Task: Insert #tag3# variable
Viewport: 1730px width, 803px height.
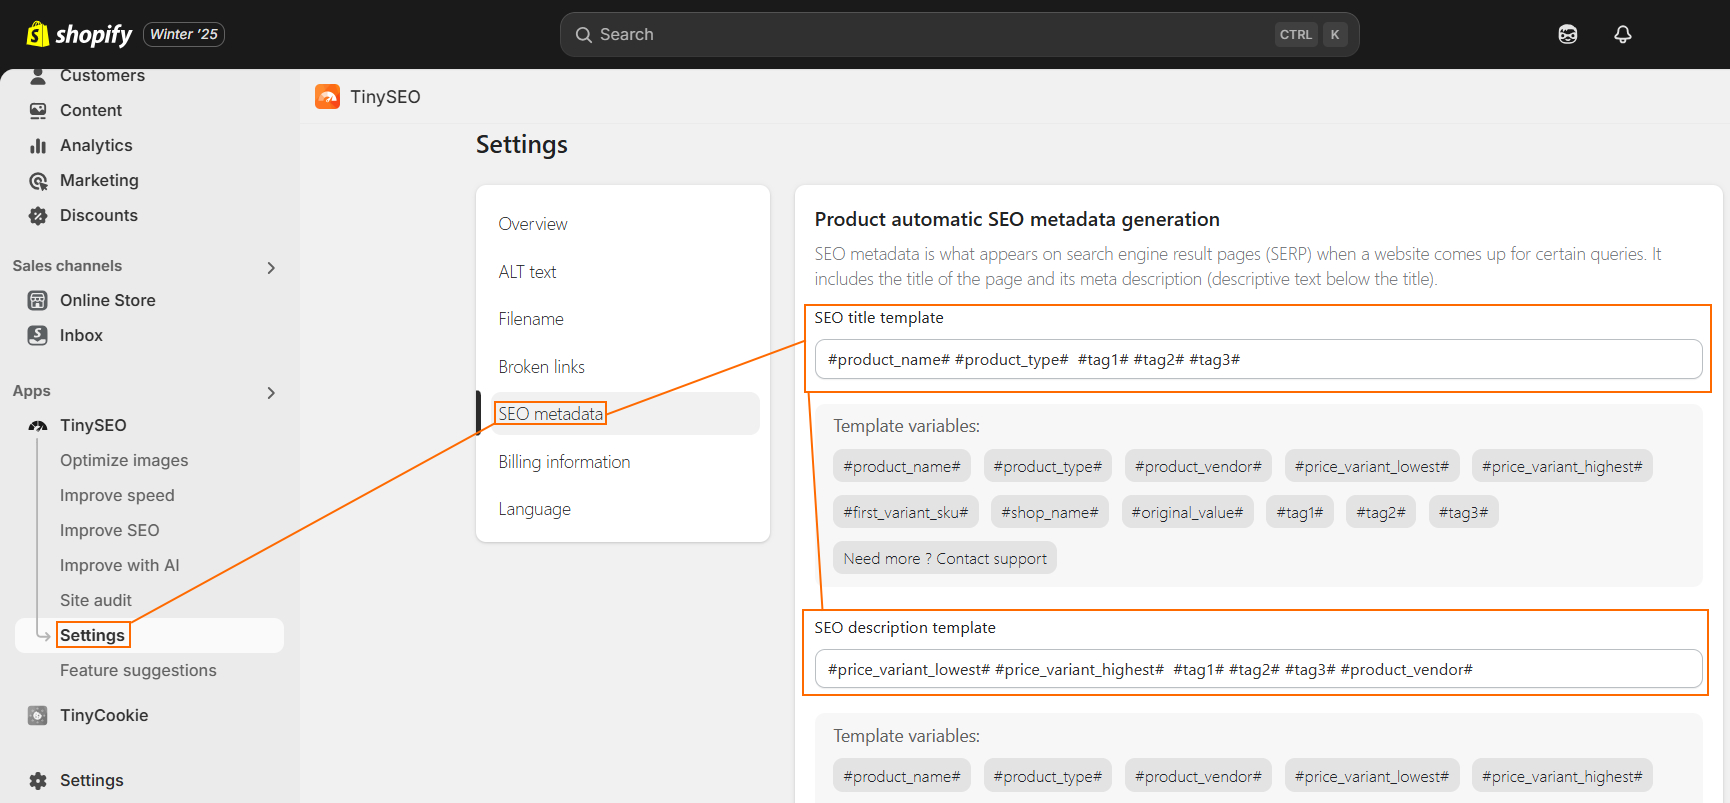Action: (x=1463, y=512)
